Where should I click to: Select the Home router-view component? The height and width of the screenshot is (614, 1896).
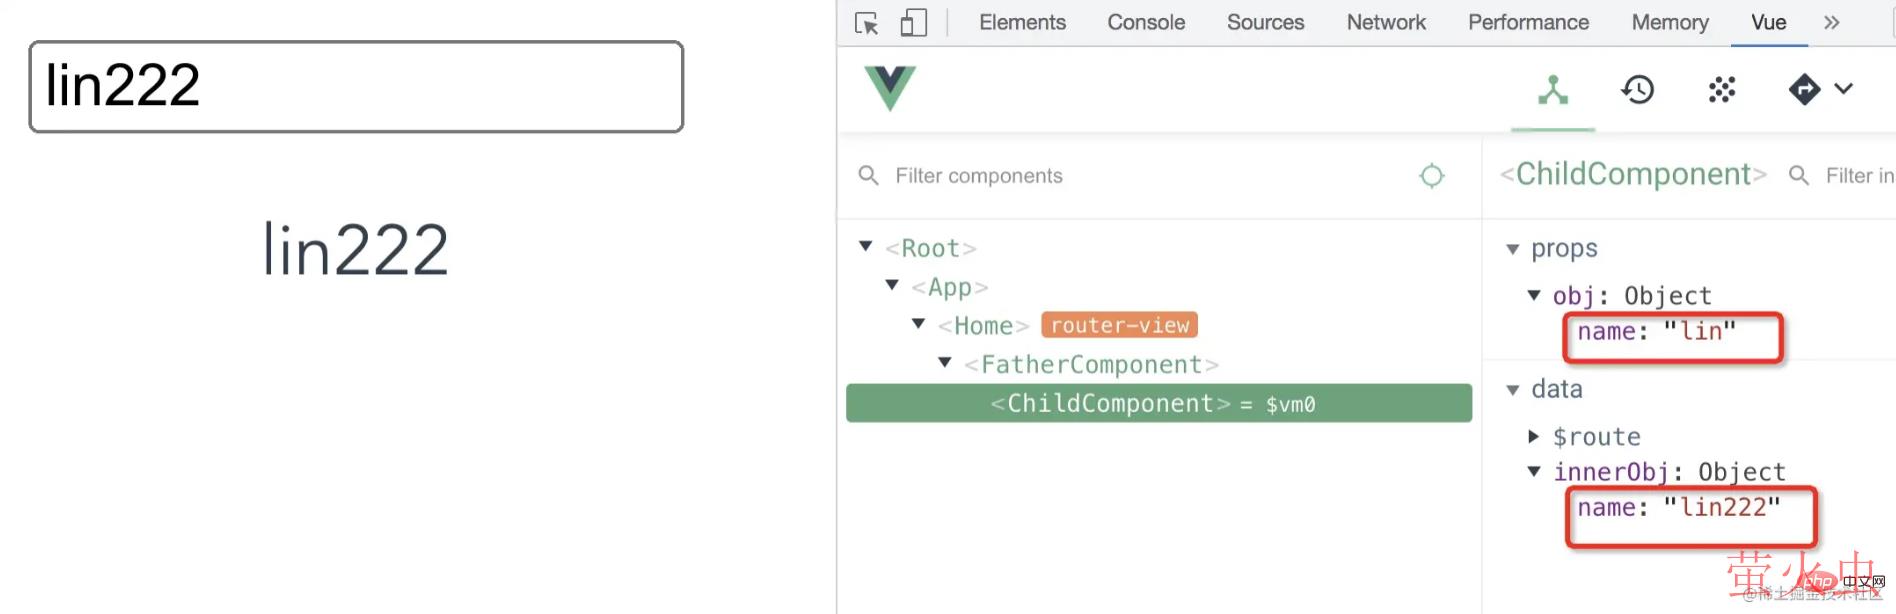click(x=983, y=326)
